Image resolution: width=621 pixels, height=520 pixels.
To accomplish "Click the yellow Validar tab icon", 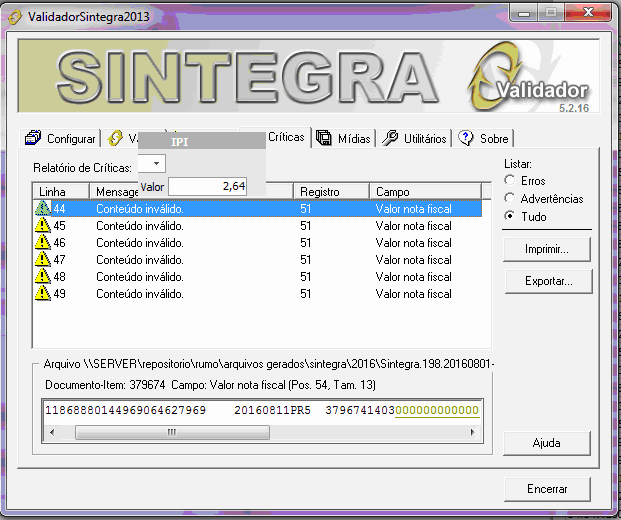I will point(115,138).
